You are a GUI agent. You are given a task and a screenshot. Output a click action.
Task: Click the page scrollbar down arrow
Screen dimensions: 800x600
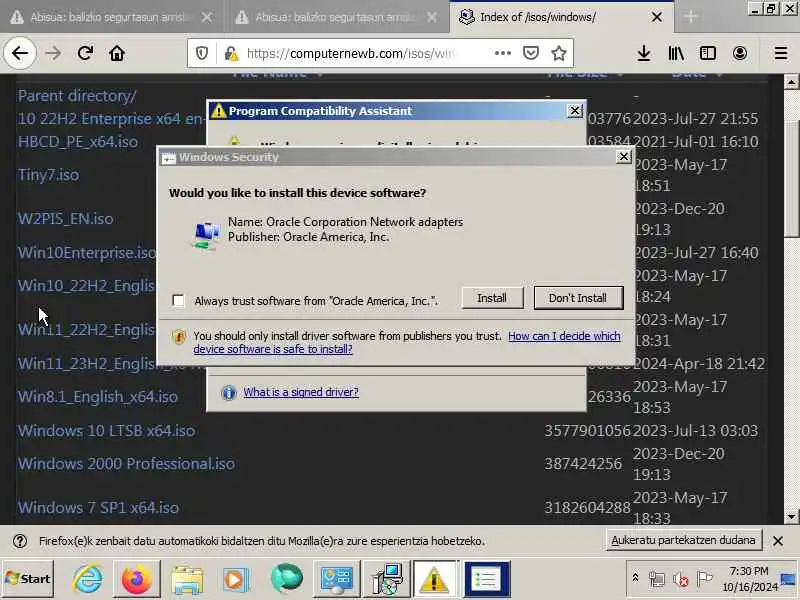[791, 517]
